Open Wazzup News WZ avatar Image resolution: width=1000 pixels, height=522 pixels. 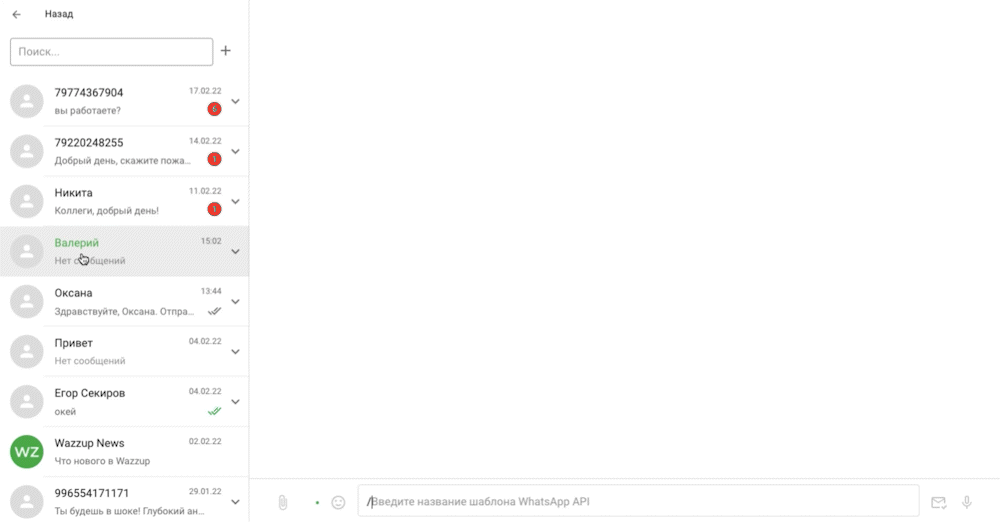27,452
